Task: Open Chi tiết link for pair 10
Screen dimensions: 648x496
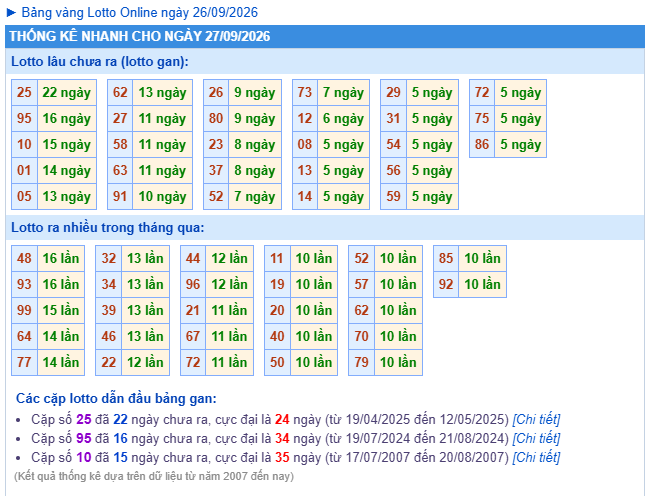Action: tap(536, 457)
